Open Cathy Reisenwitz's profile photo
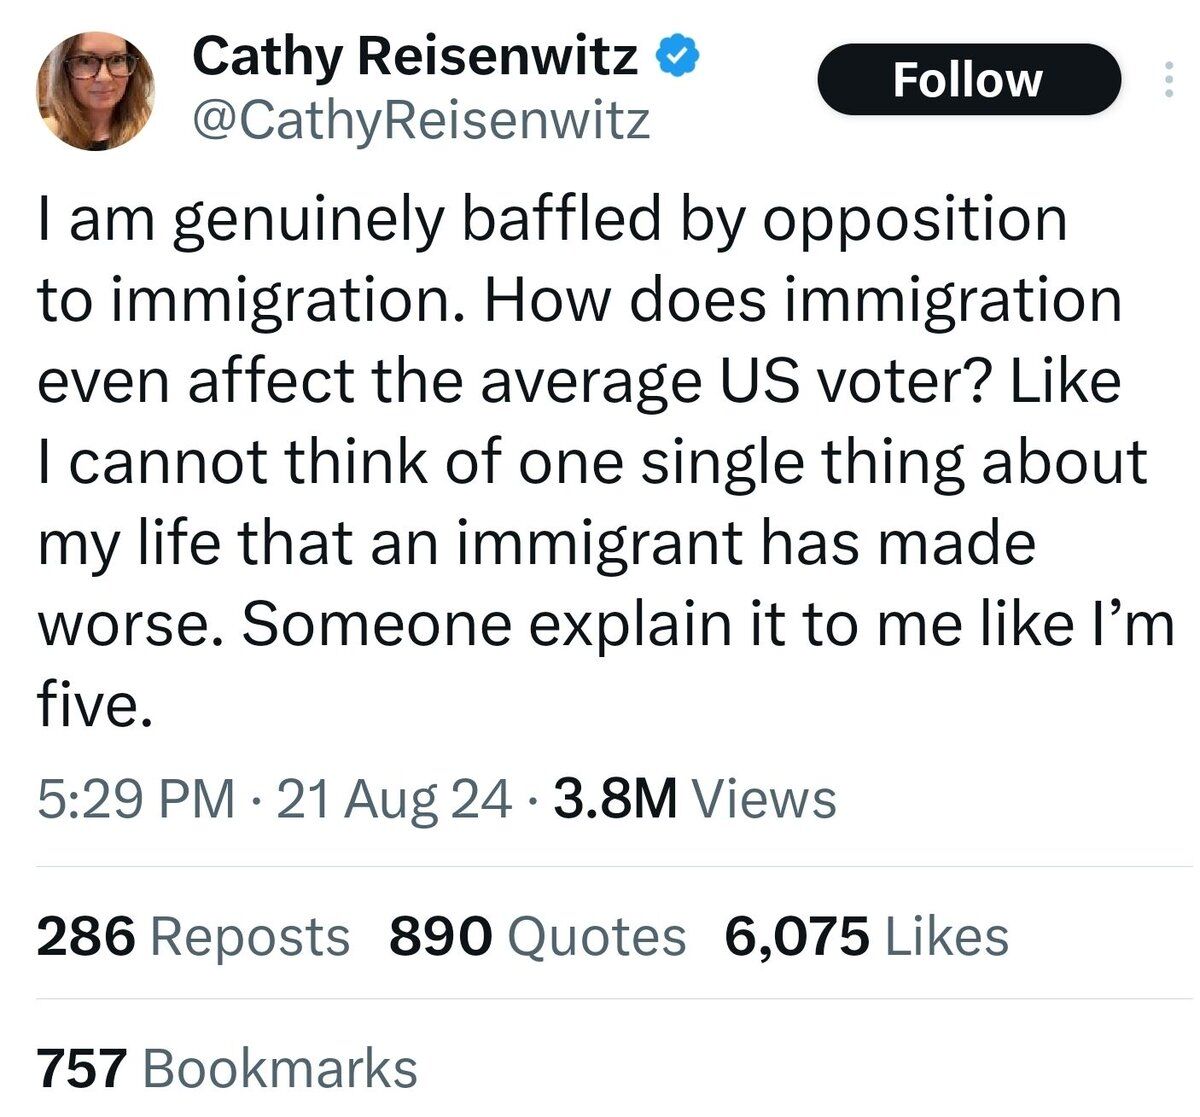This screenshot has width=1200, height=1117. 96,90
